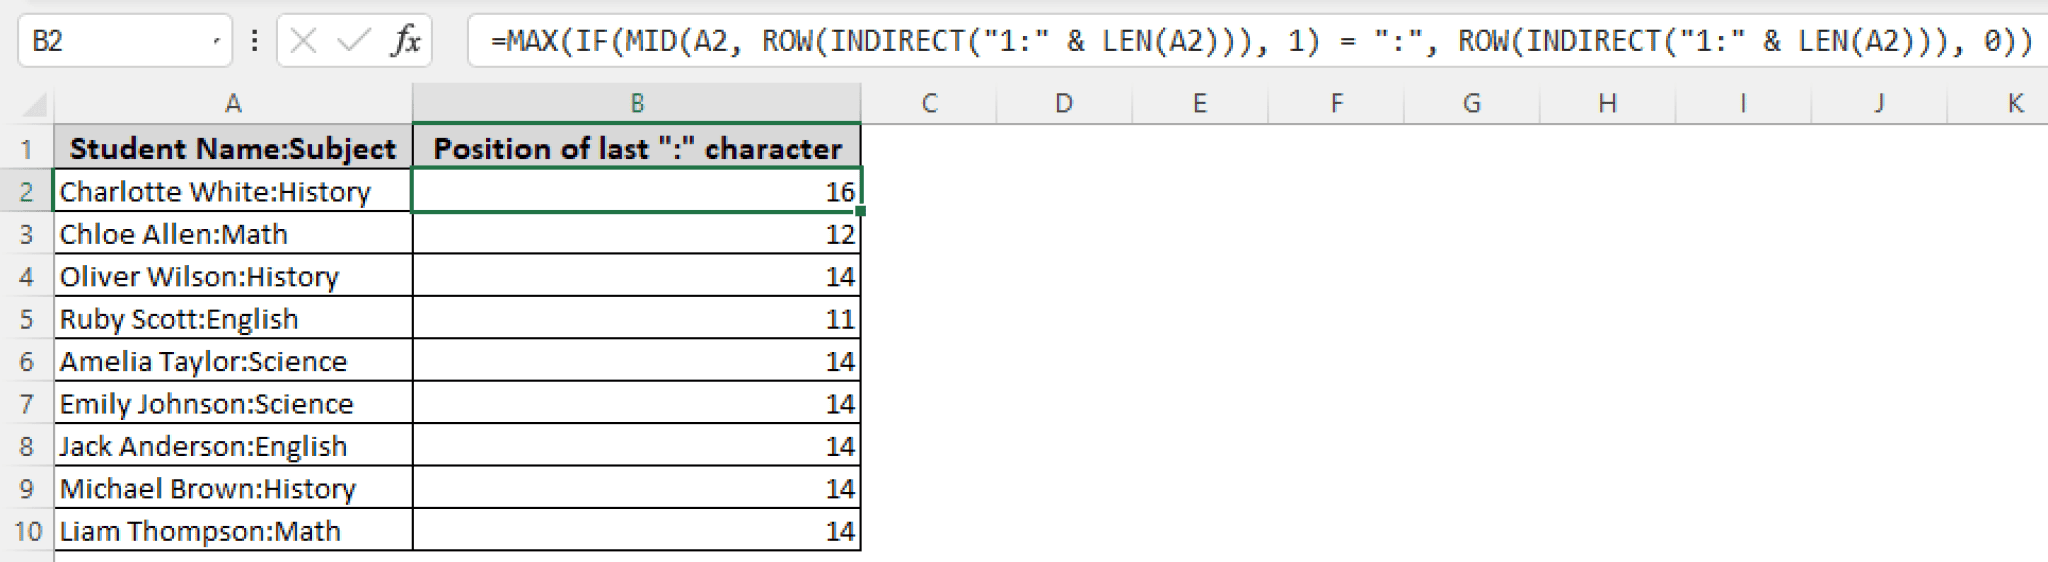This screenshot has height=562, width=2048.
Task: Select column K header
Action: coord(2014,103)
